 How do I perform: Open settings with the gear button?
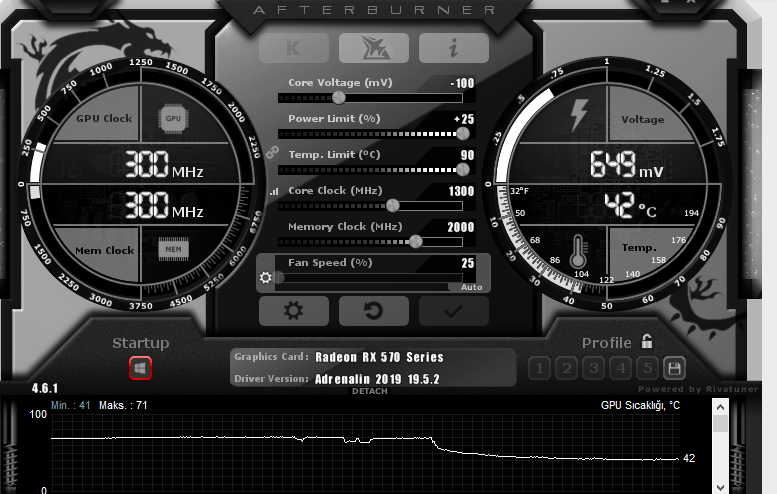click(x=293, y=311)
